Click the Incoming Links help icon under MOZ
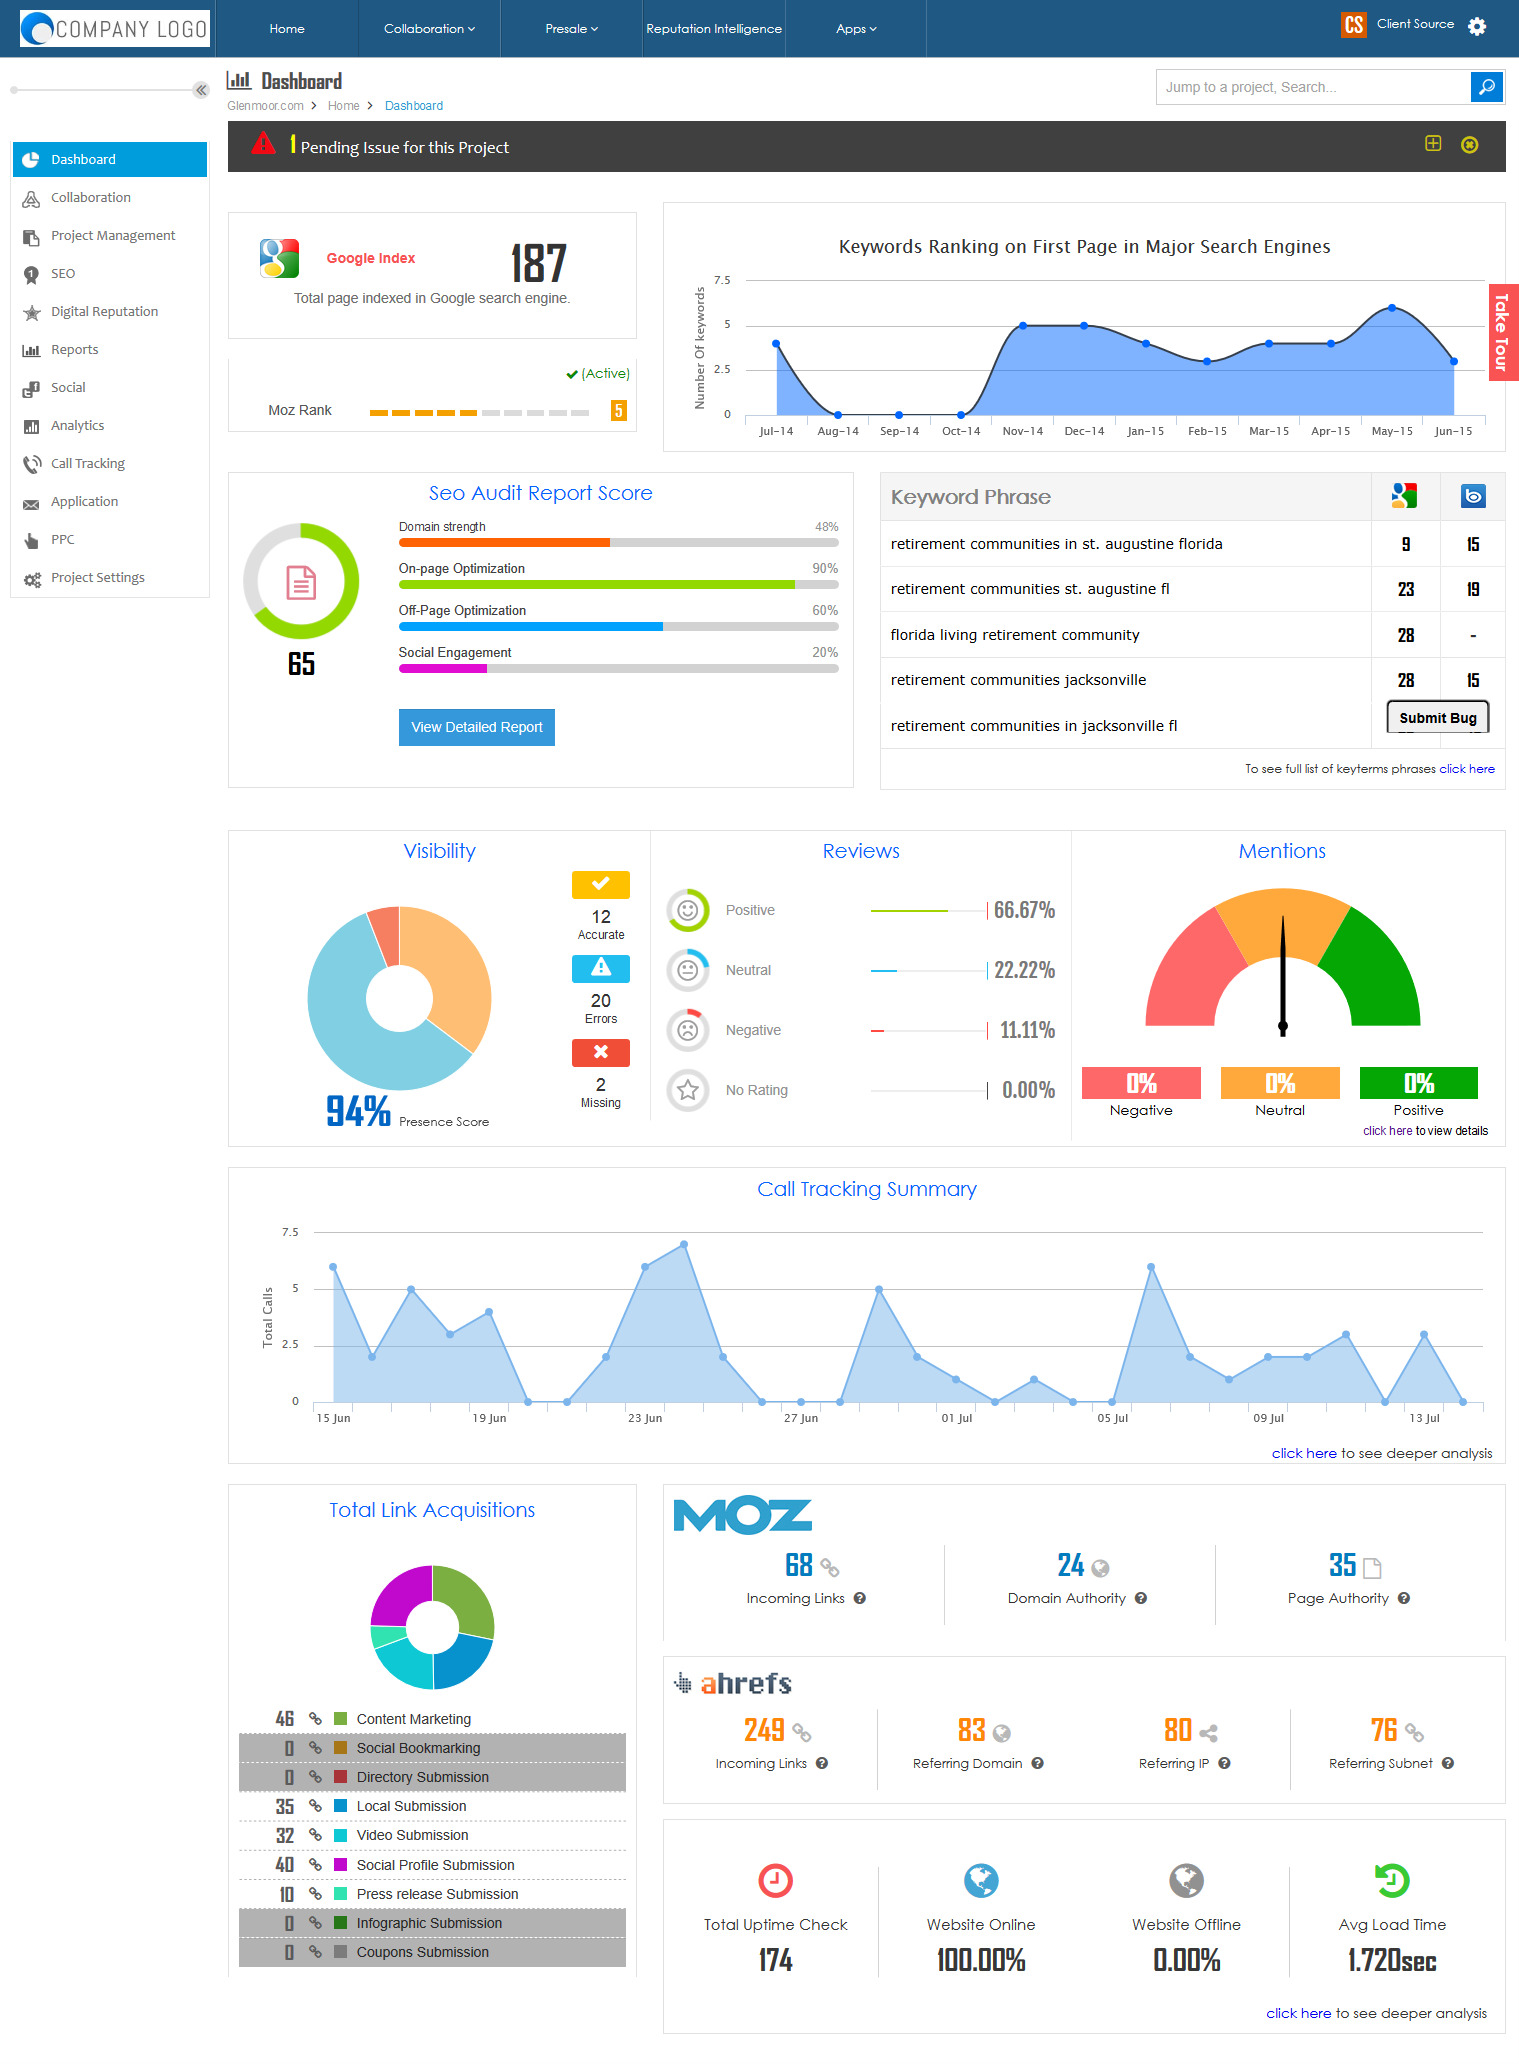Screen dimensions: 1519x2064 pos(860,1598)
